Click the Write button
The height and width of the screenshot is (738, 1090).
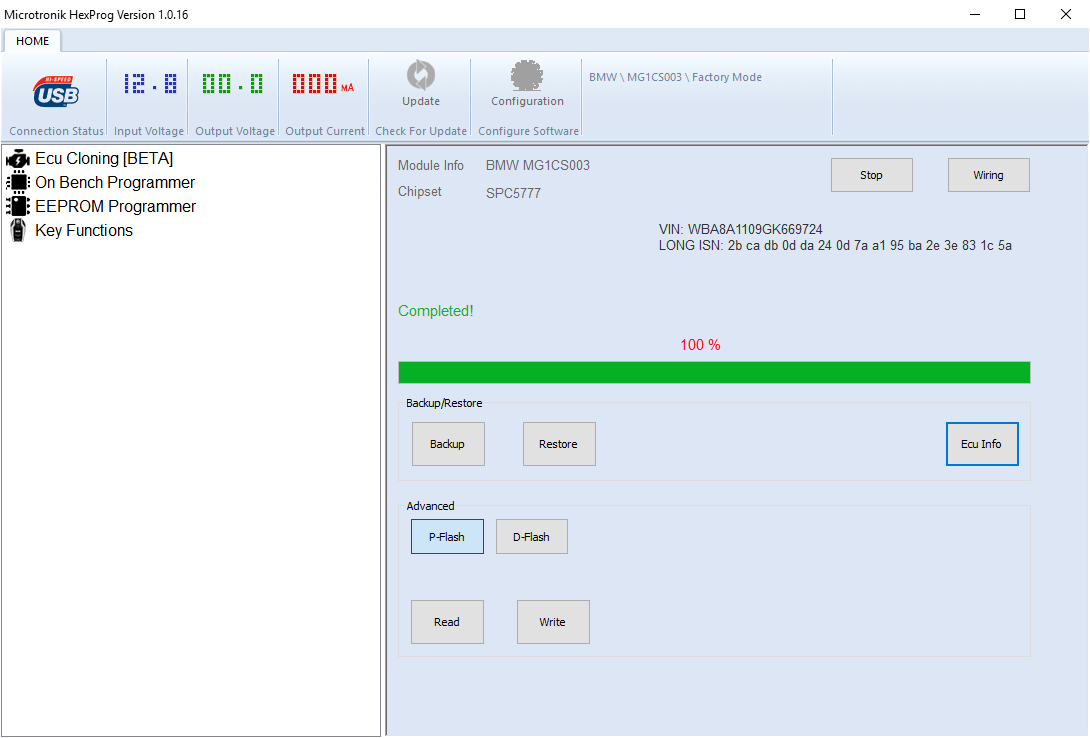[x=553, y=622]
